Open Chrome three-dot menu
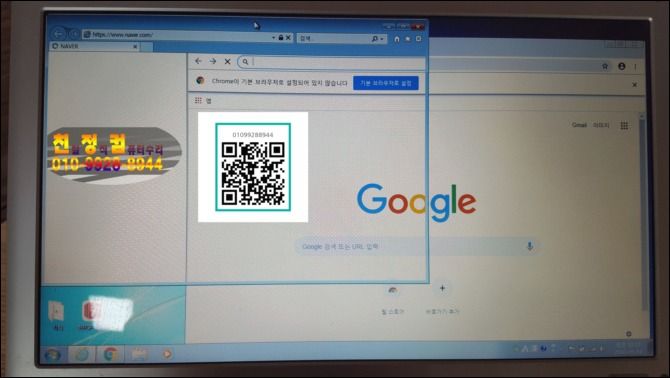This screenshot has height=378, width=670. click(x=636, y=67)
